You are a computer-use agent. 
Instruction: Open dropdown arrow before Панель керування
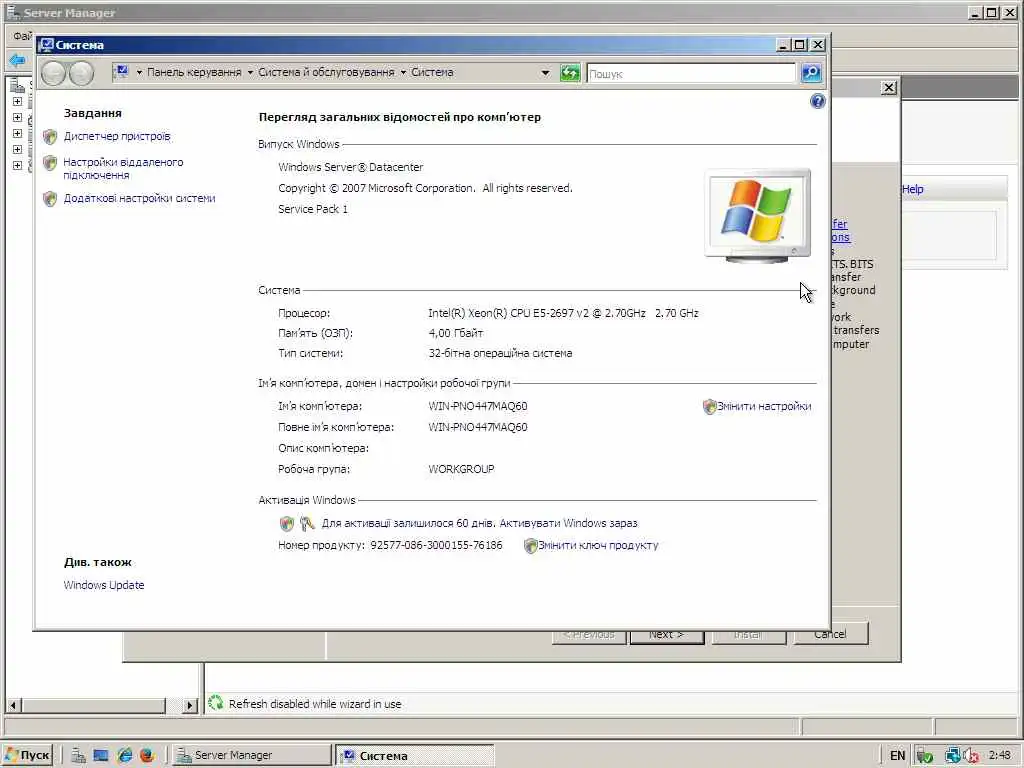coord(139,72)
